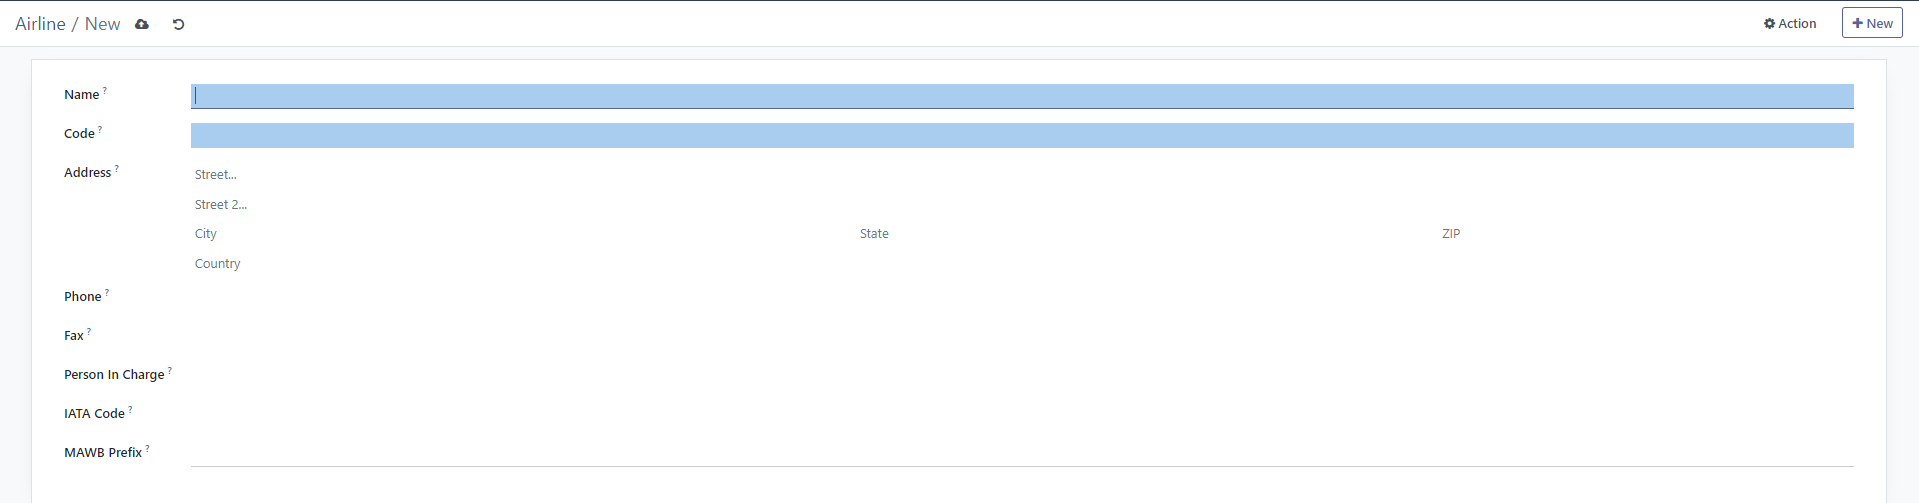Click the MAWB Prefix input field
The width and height of the screenshot is (1919, 503).
point(1020,453)
